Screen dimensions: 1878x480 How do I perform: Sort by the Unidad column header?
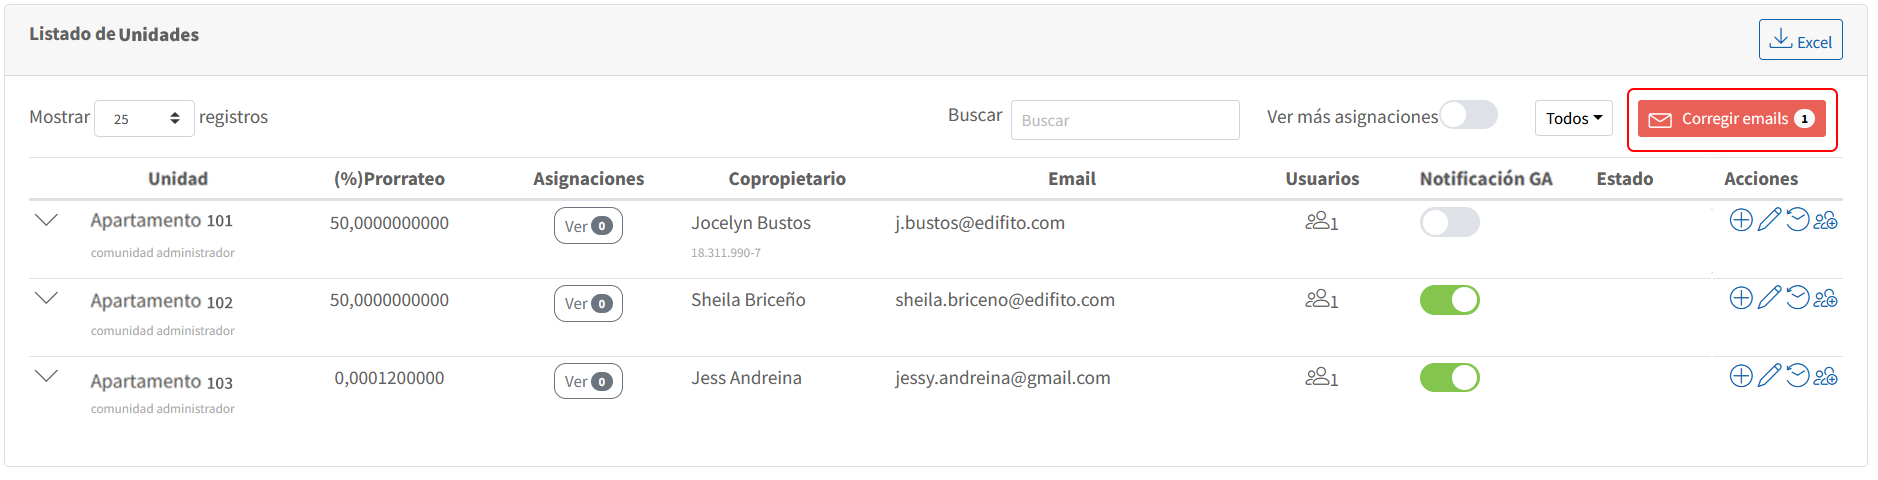pos(178,179)
